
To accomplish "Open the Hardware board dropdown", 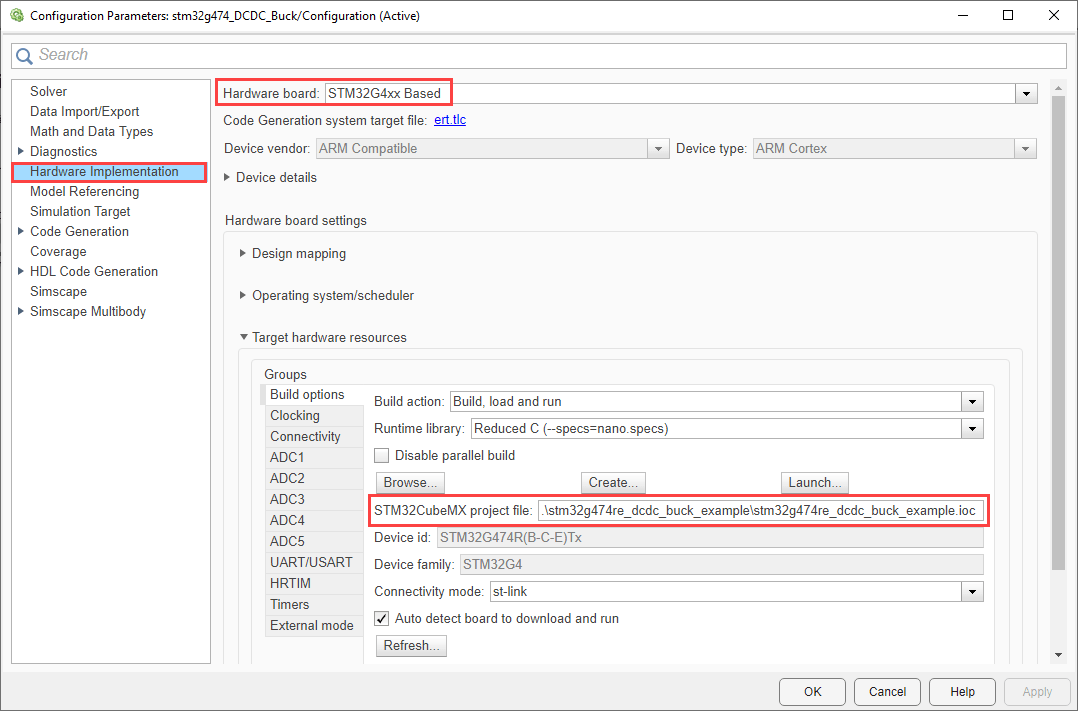I will click(x=1025, y=94).
